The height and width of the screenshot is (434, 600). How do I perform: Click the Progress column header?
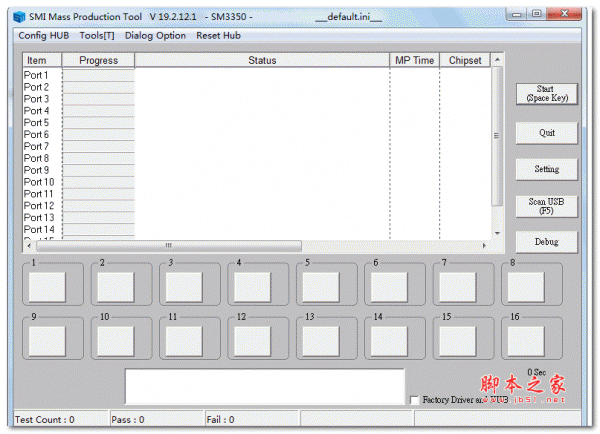click(x=98, y=60)
